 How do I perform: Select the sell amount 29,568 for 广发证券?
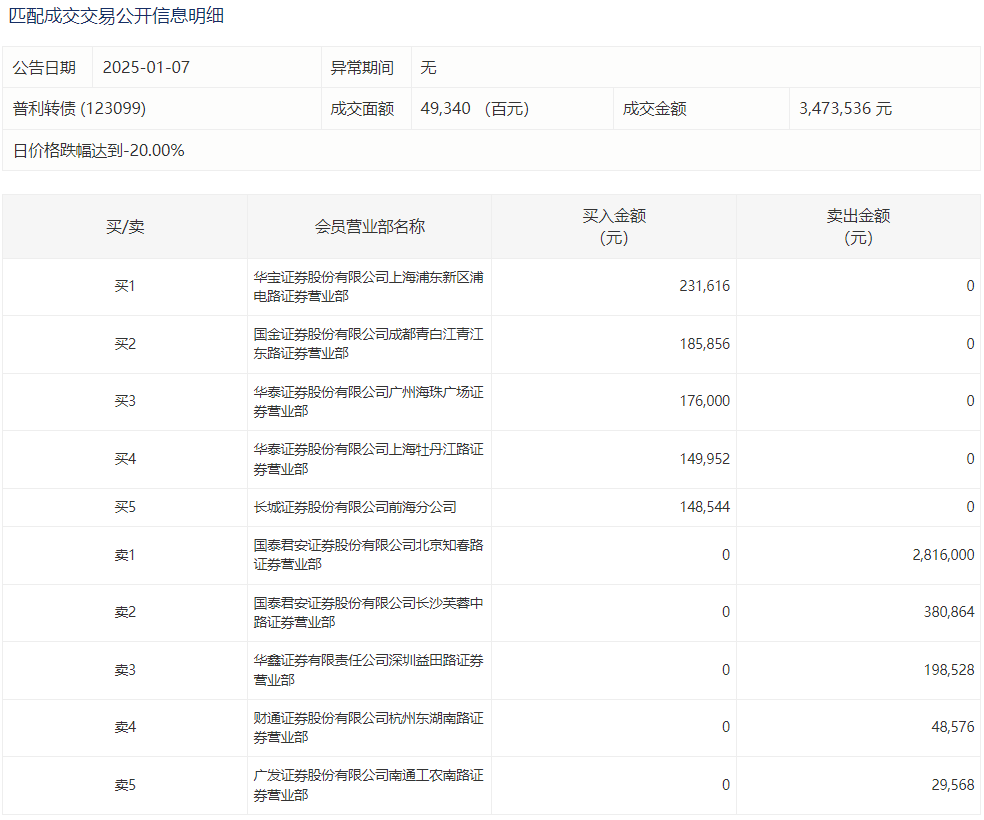click(x=952, y=785)
